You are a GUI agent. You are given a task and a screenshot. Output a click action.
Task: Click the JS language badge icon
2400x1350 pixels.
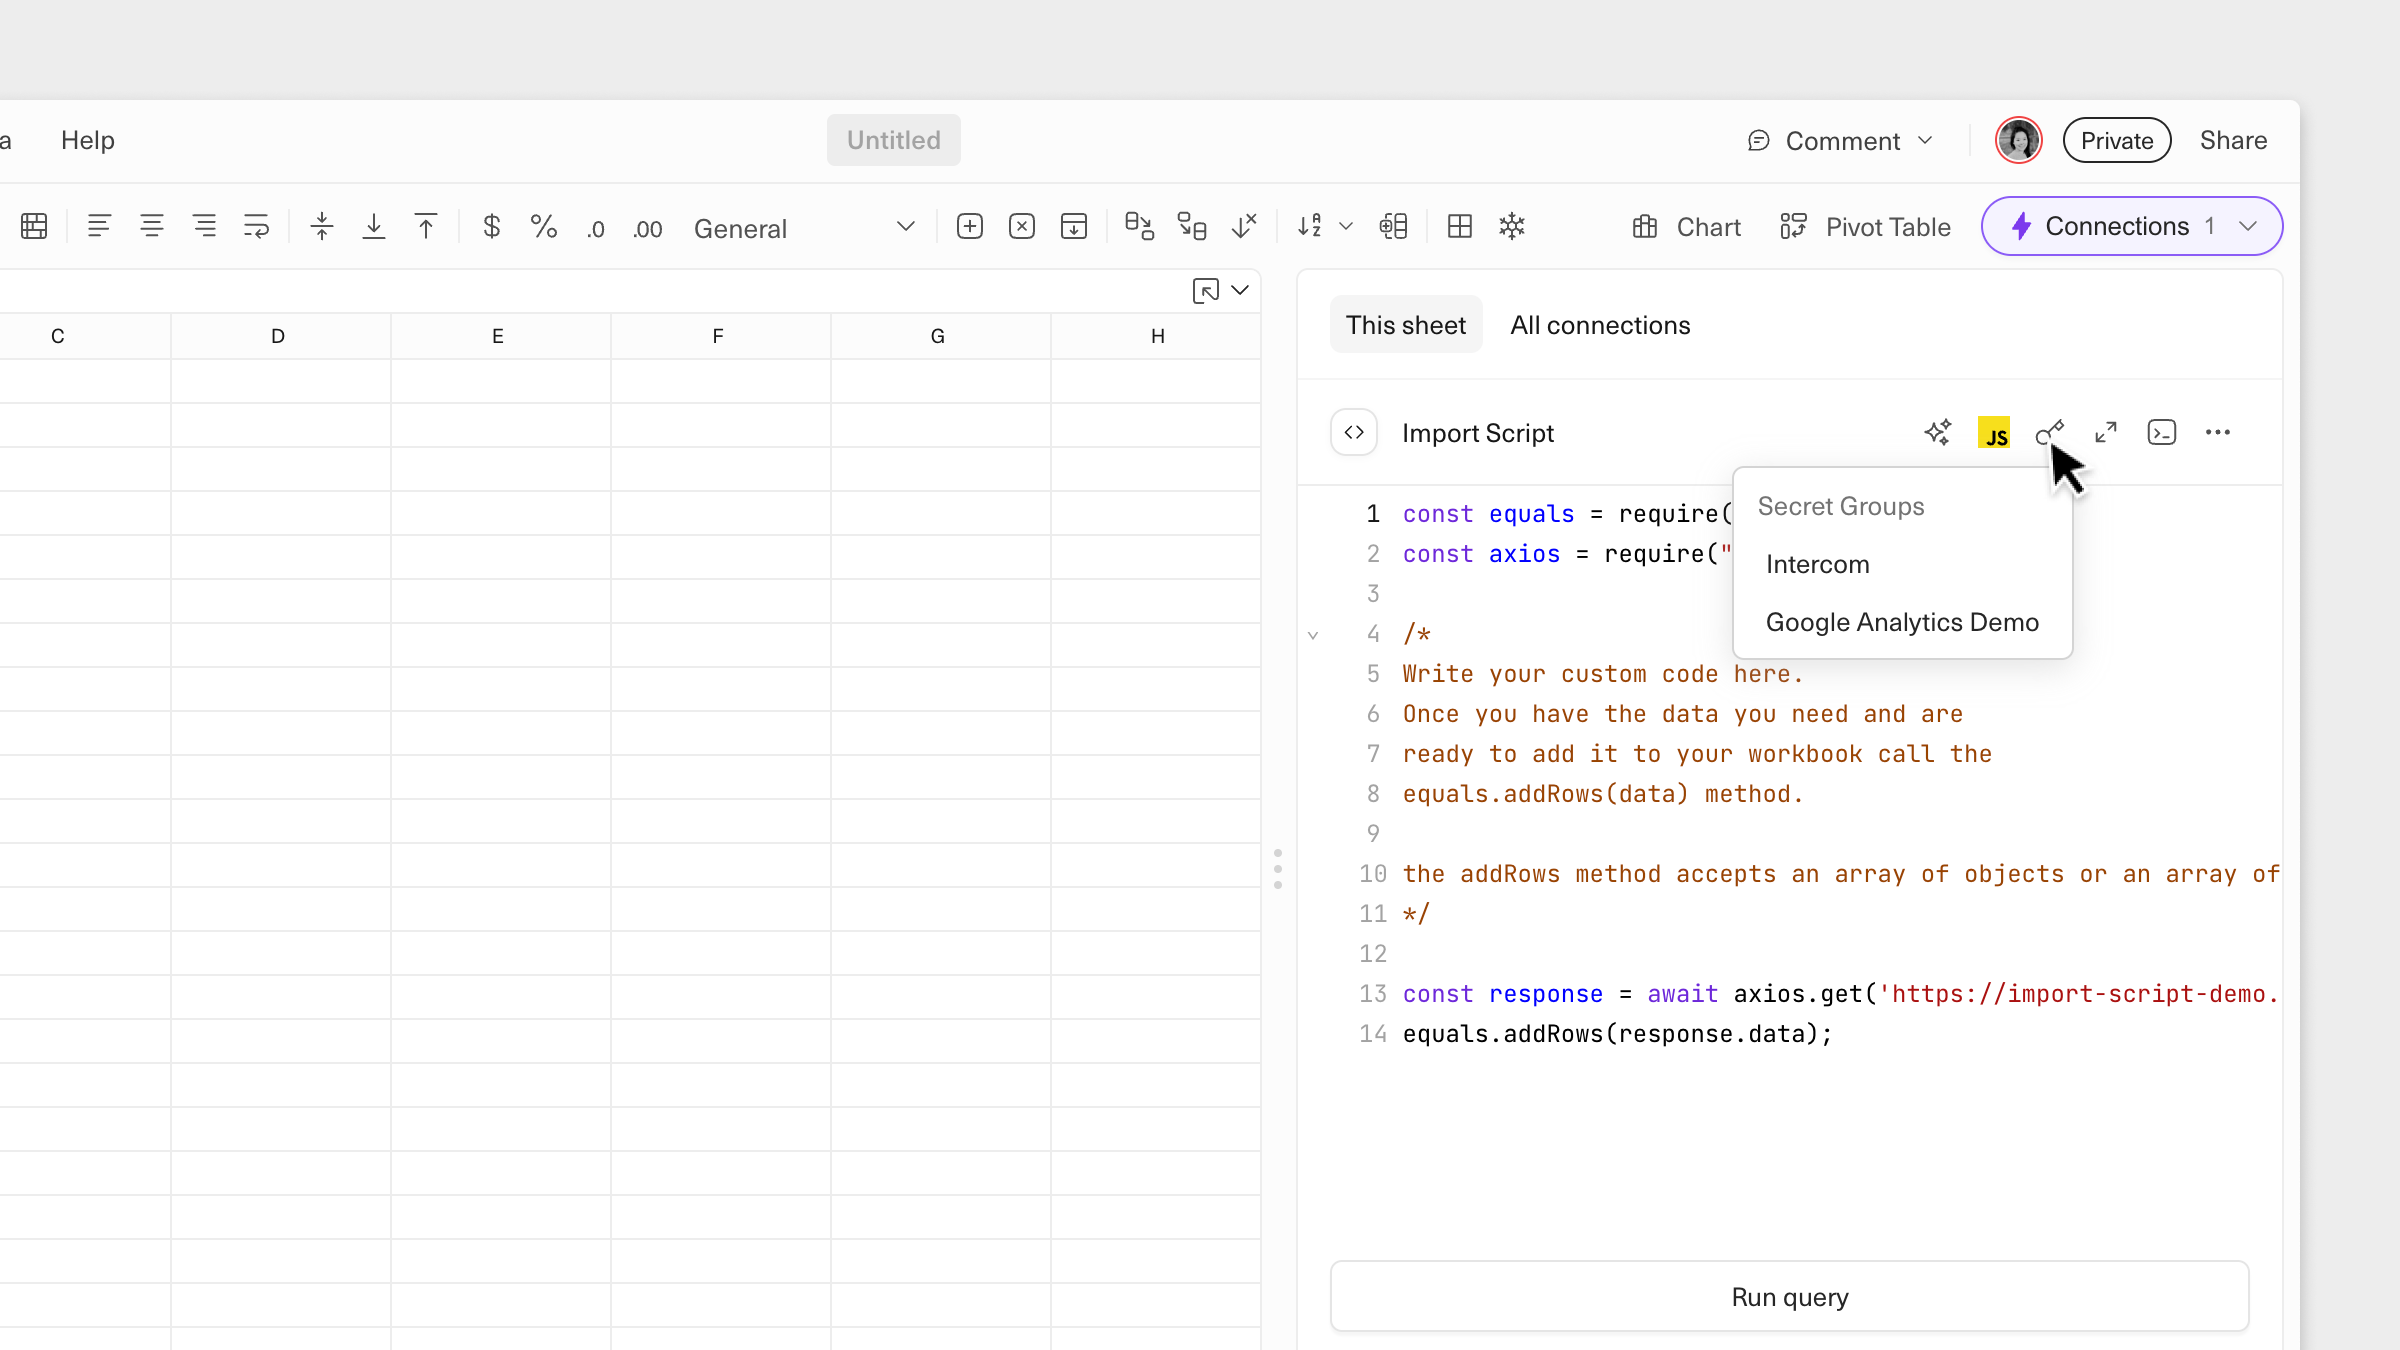coord(1994,432)
